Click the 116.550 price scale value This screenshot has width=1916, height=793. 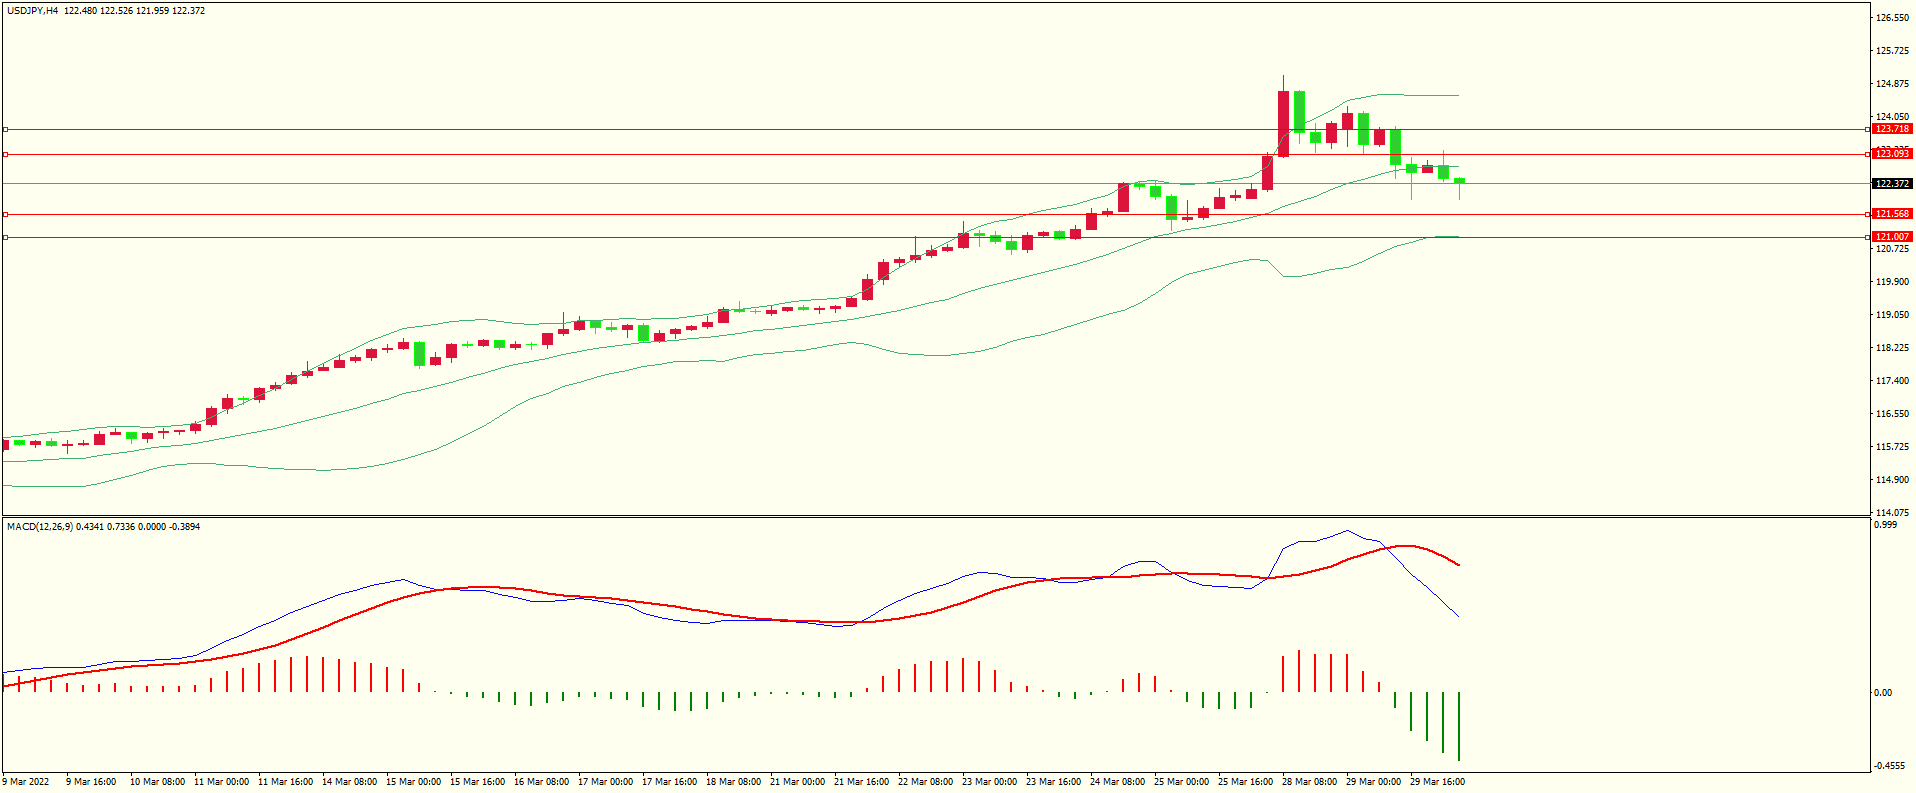[1892, 414]
